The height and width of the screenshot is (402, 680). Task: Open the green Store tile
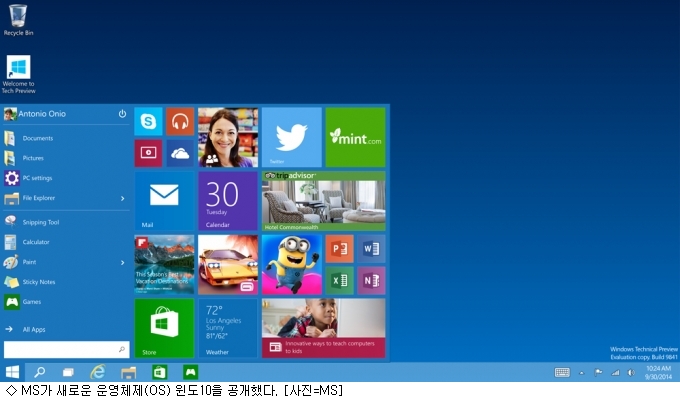tap(164, 328)
